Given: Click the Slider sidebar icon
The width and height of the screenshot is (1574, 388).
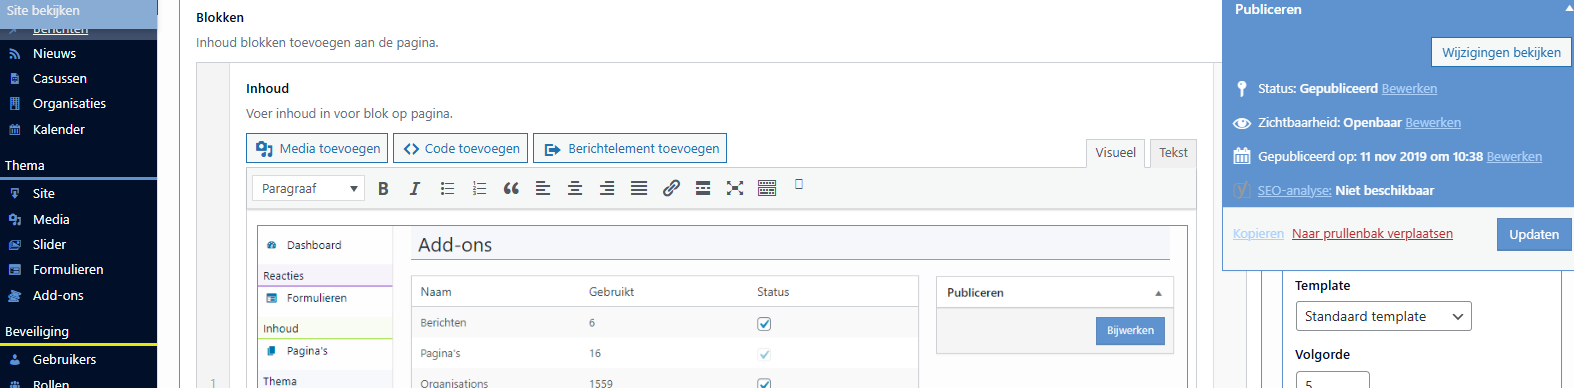Looking at the screenshot, I should tap(14, 245).
